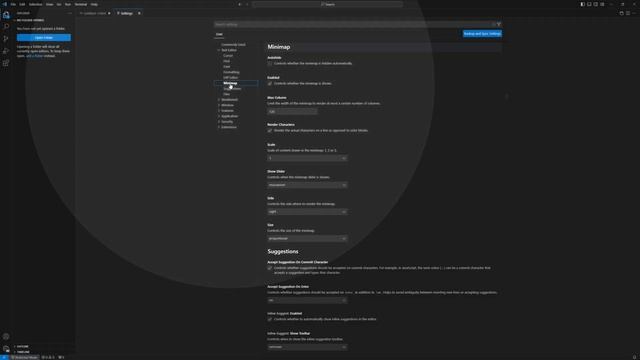Expand the Outline section in Explorer
This screenshot has height=360, width=640.
[22, 347]
